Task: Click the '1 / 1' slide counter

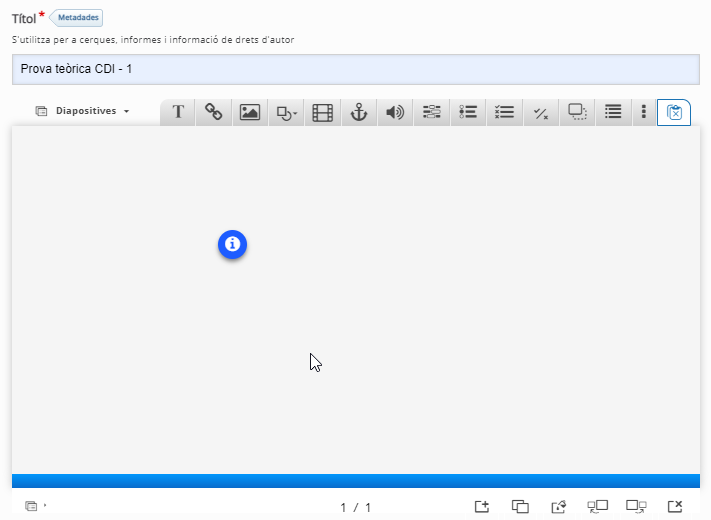Action: [356, 507]
